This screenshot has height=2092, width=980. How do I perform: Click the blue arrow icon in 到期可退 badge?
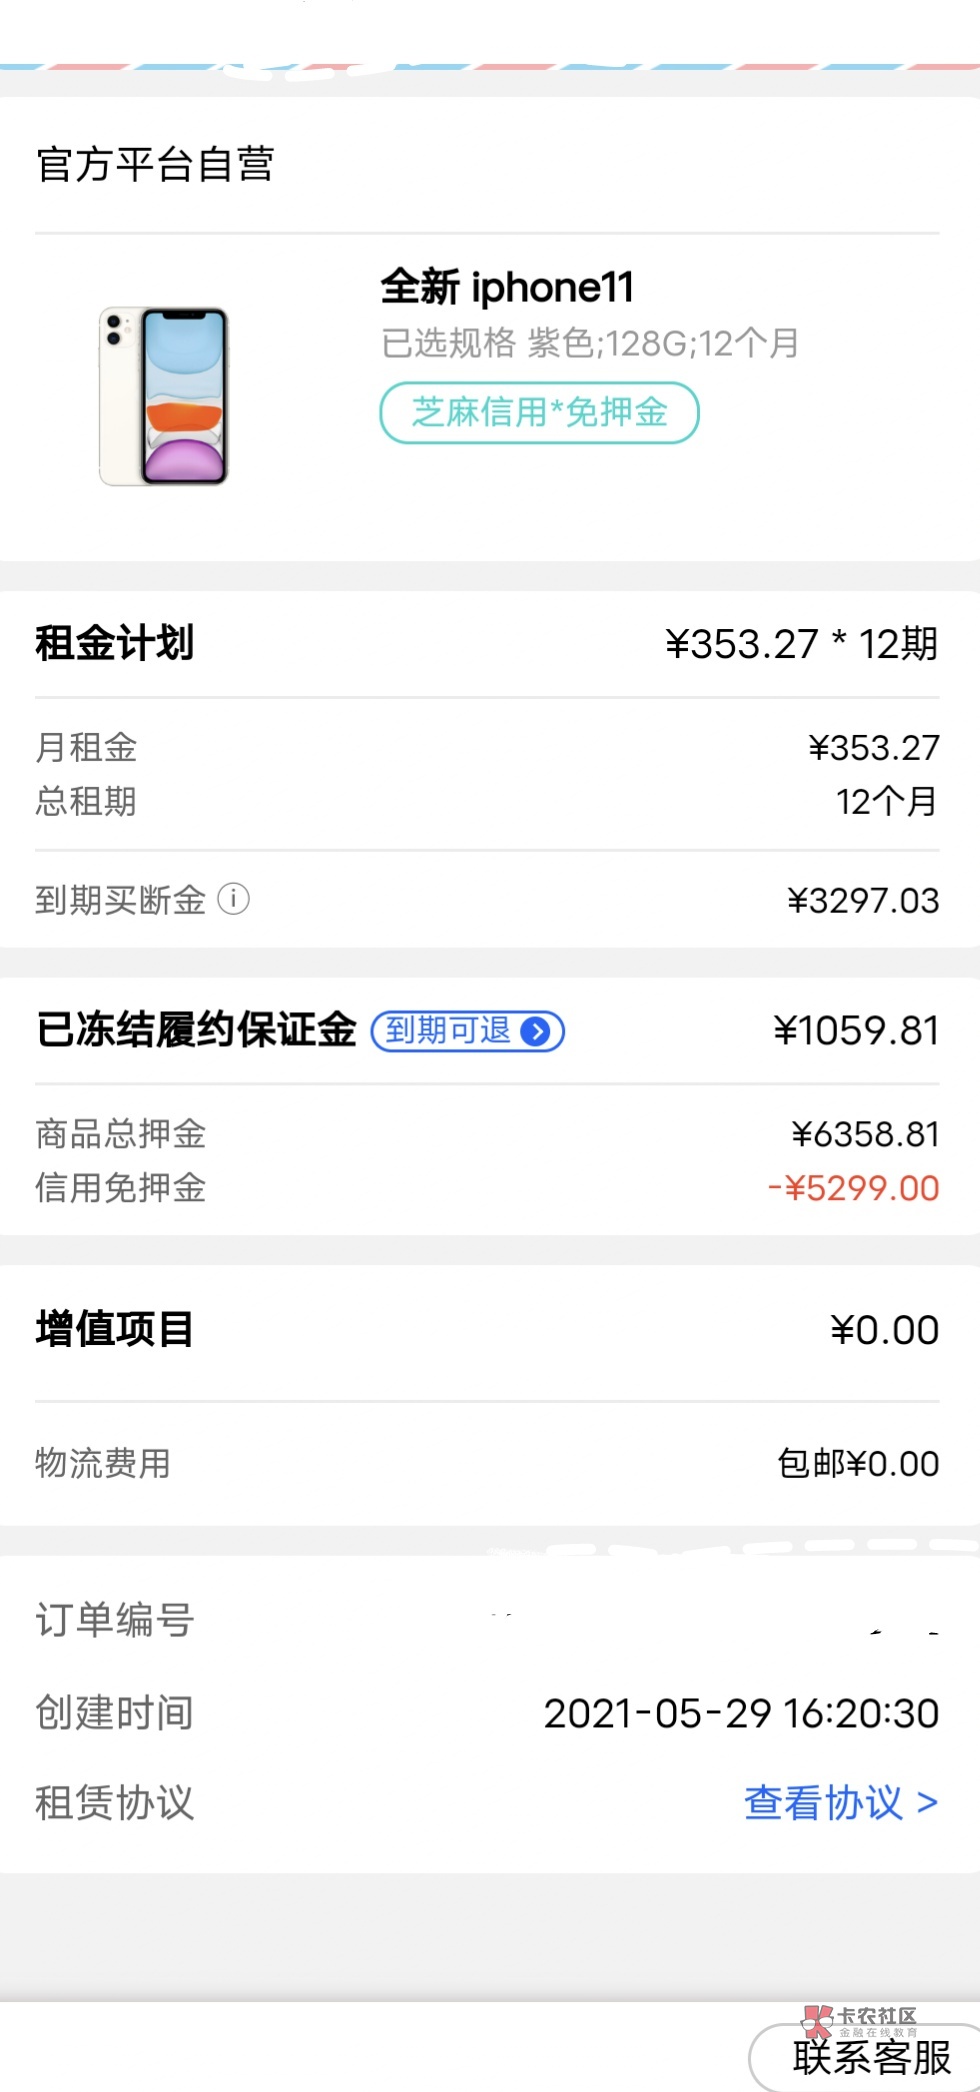(x=537, y=1031)
